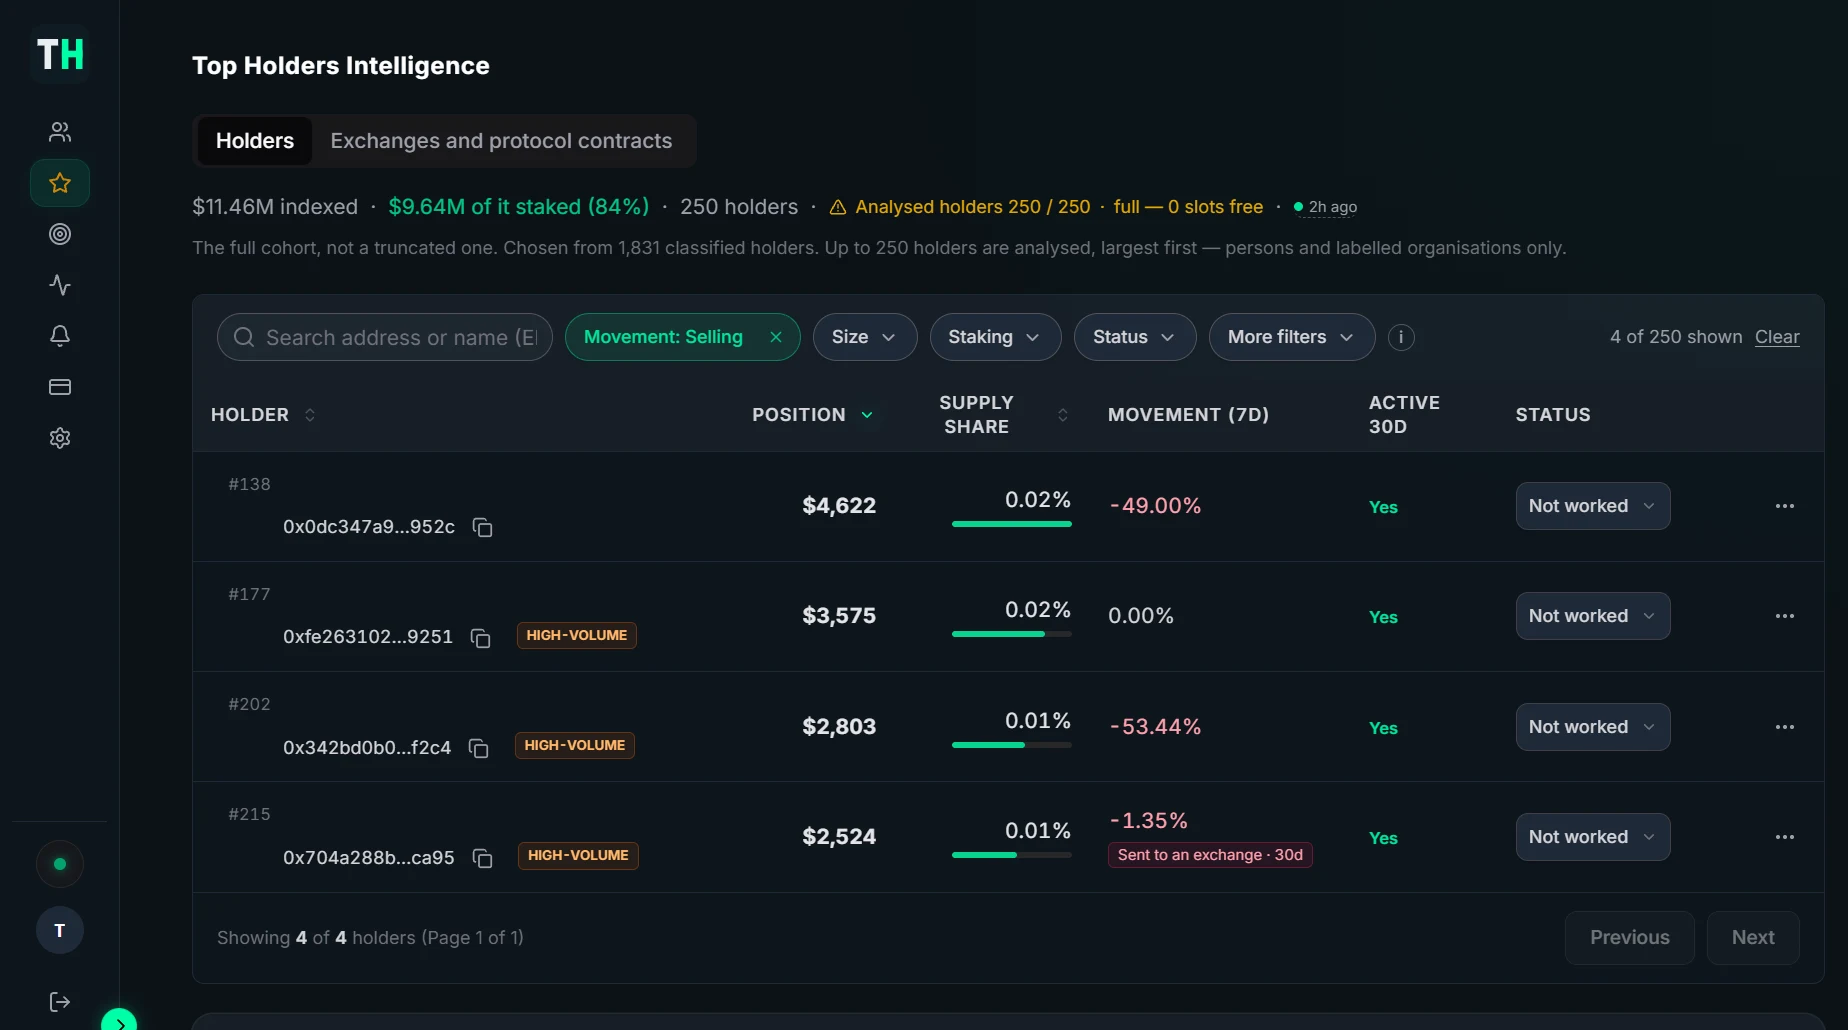Viewport: 1848px width, 1030px height.
Task: Change status dropdown for holder #177
Action: point(1593,616)
